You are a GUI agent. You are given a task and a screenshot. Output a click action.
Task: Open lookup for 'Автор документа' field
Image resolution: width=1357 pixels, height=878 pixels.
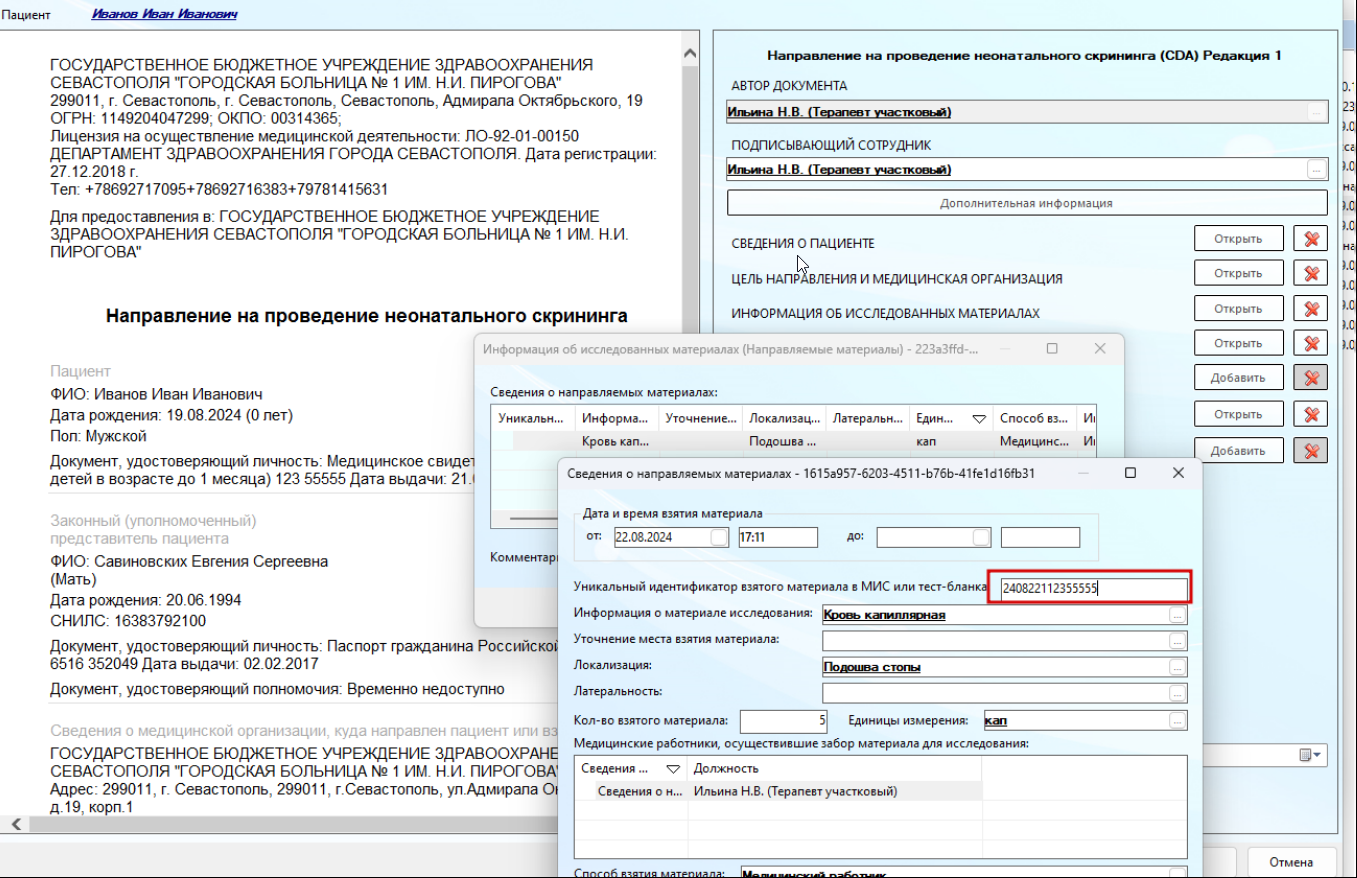click(1316, 113)
